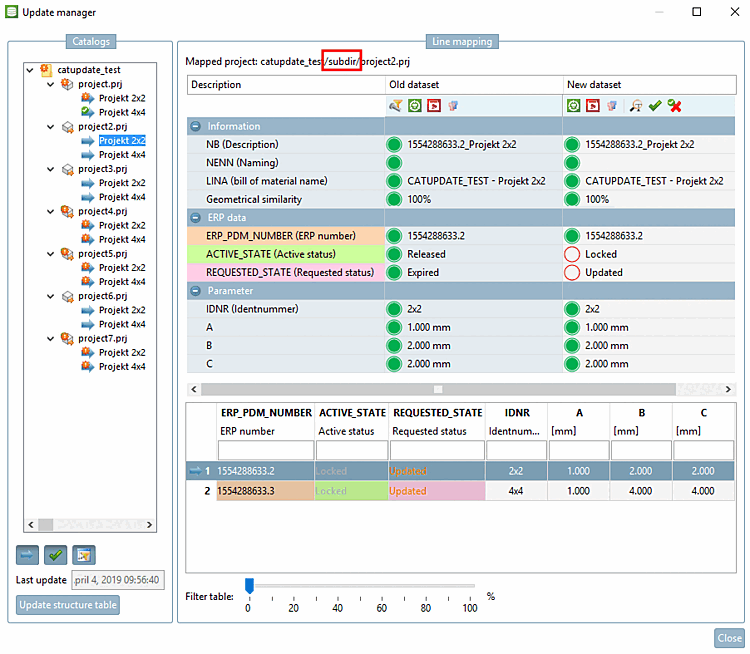Click the Filter table slider handle

(249, 586)
